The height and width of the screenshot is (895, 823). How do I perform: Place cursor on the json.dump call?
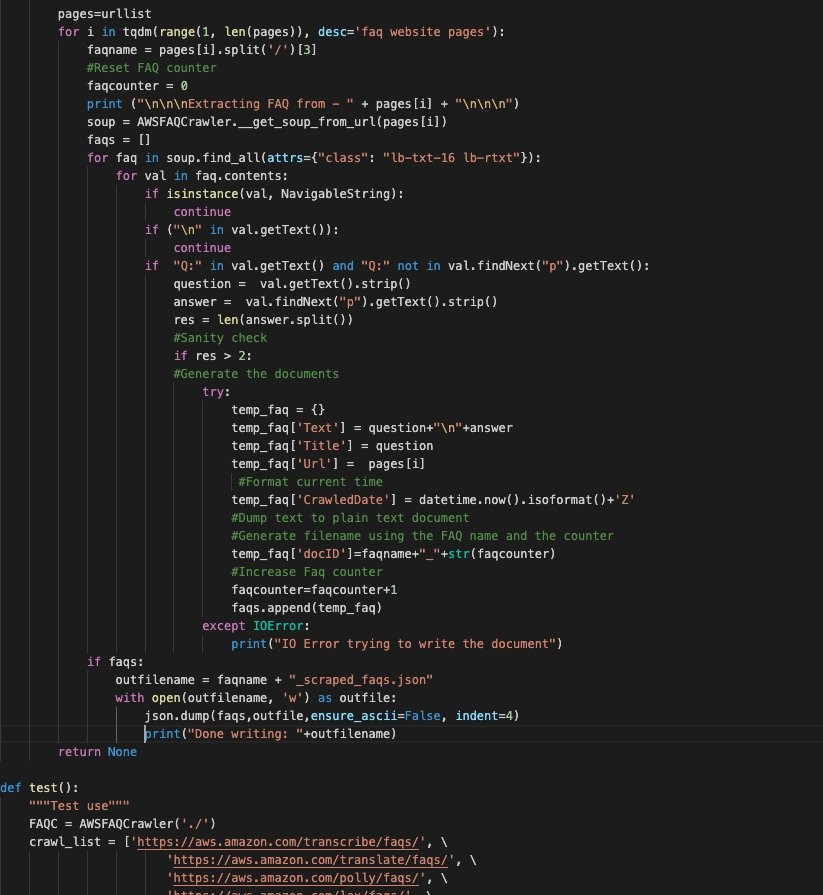pos(331,716)
